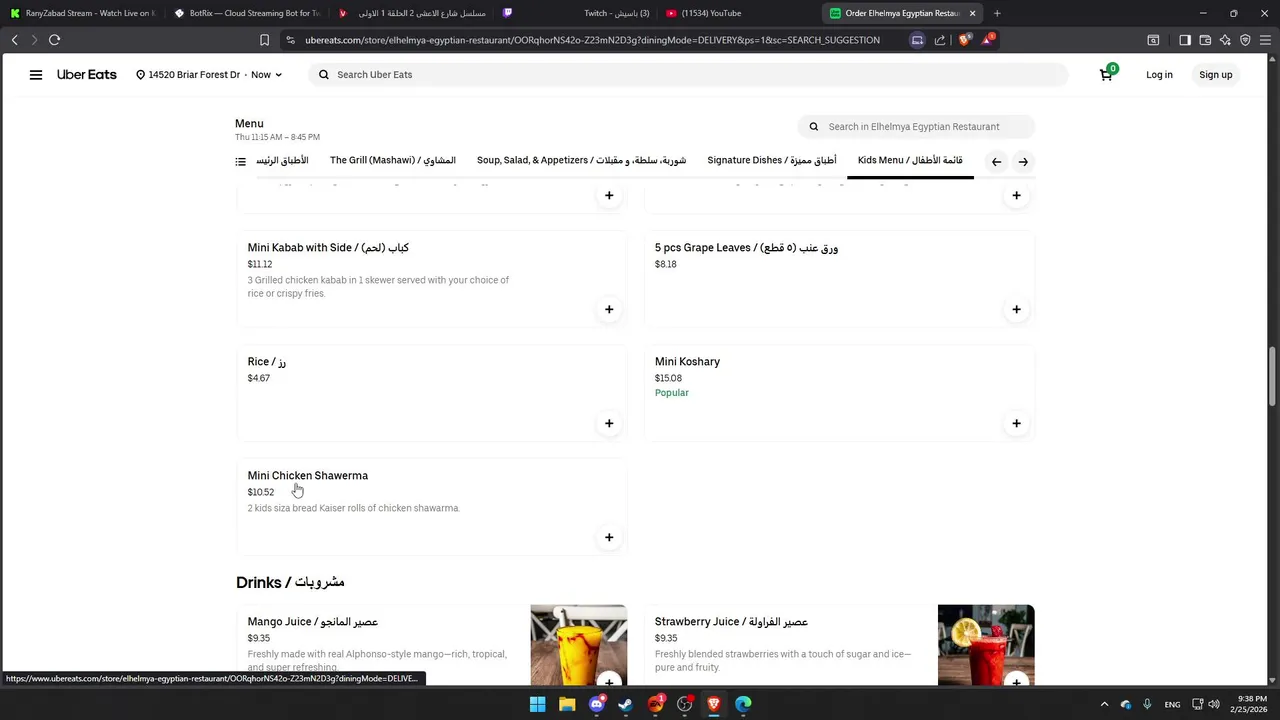
Task: Add Mini Kabab with Side to cart
Action: (609, 309)
